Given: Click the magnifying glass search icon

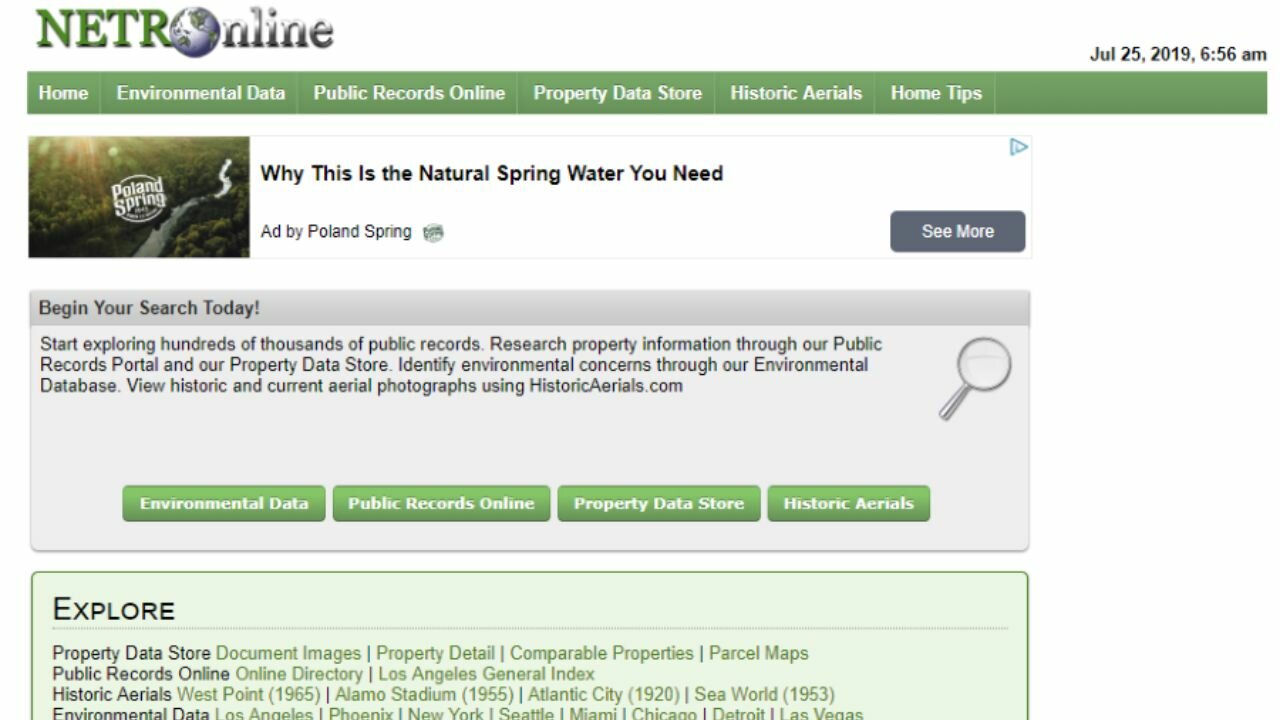Looking at the screenshot, I should point(975,377).
